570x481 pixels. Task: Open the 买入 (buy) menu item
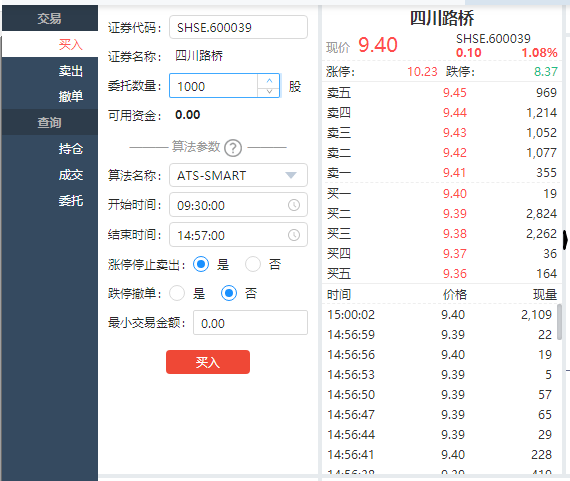click(50, 44)
